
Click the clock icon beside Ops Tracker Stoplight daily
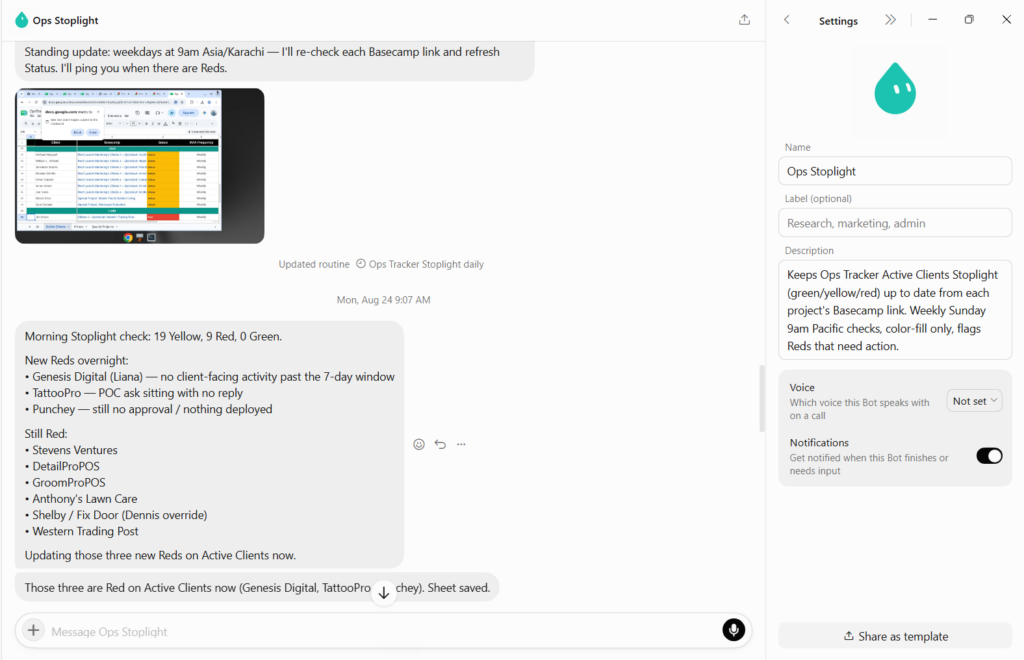tap(360, 264)
